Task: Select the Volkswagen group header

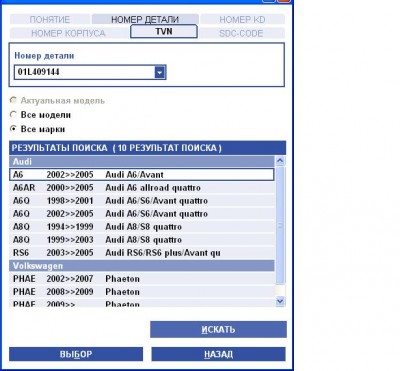Action: [142, 266]
